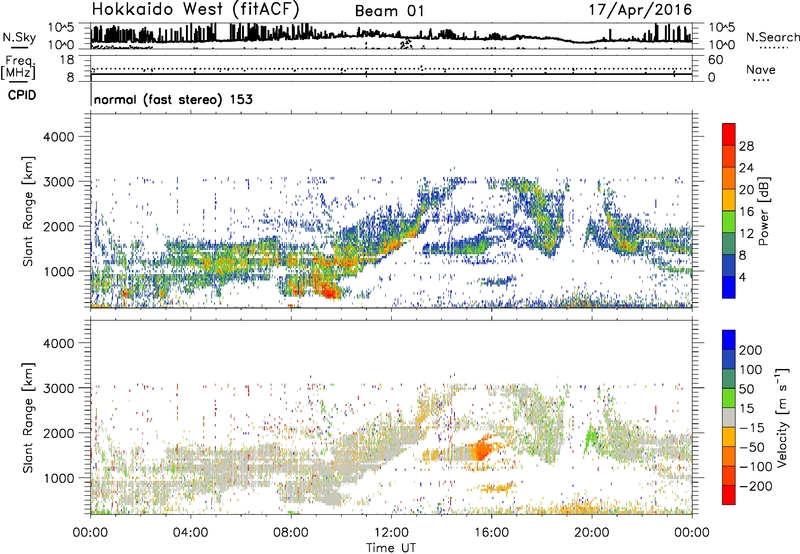This screenshot has width=800, height=554.
Task: Select the '12' label on power color bar
Action: click(746, 234)
